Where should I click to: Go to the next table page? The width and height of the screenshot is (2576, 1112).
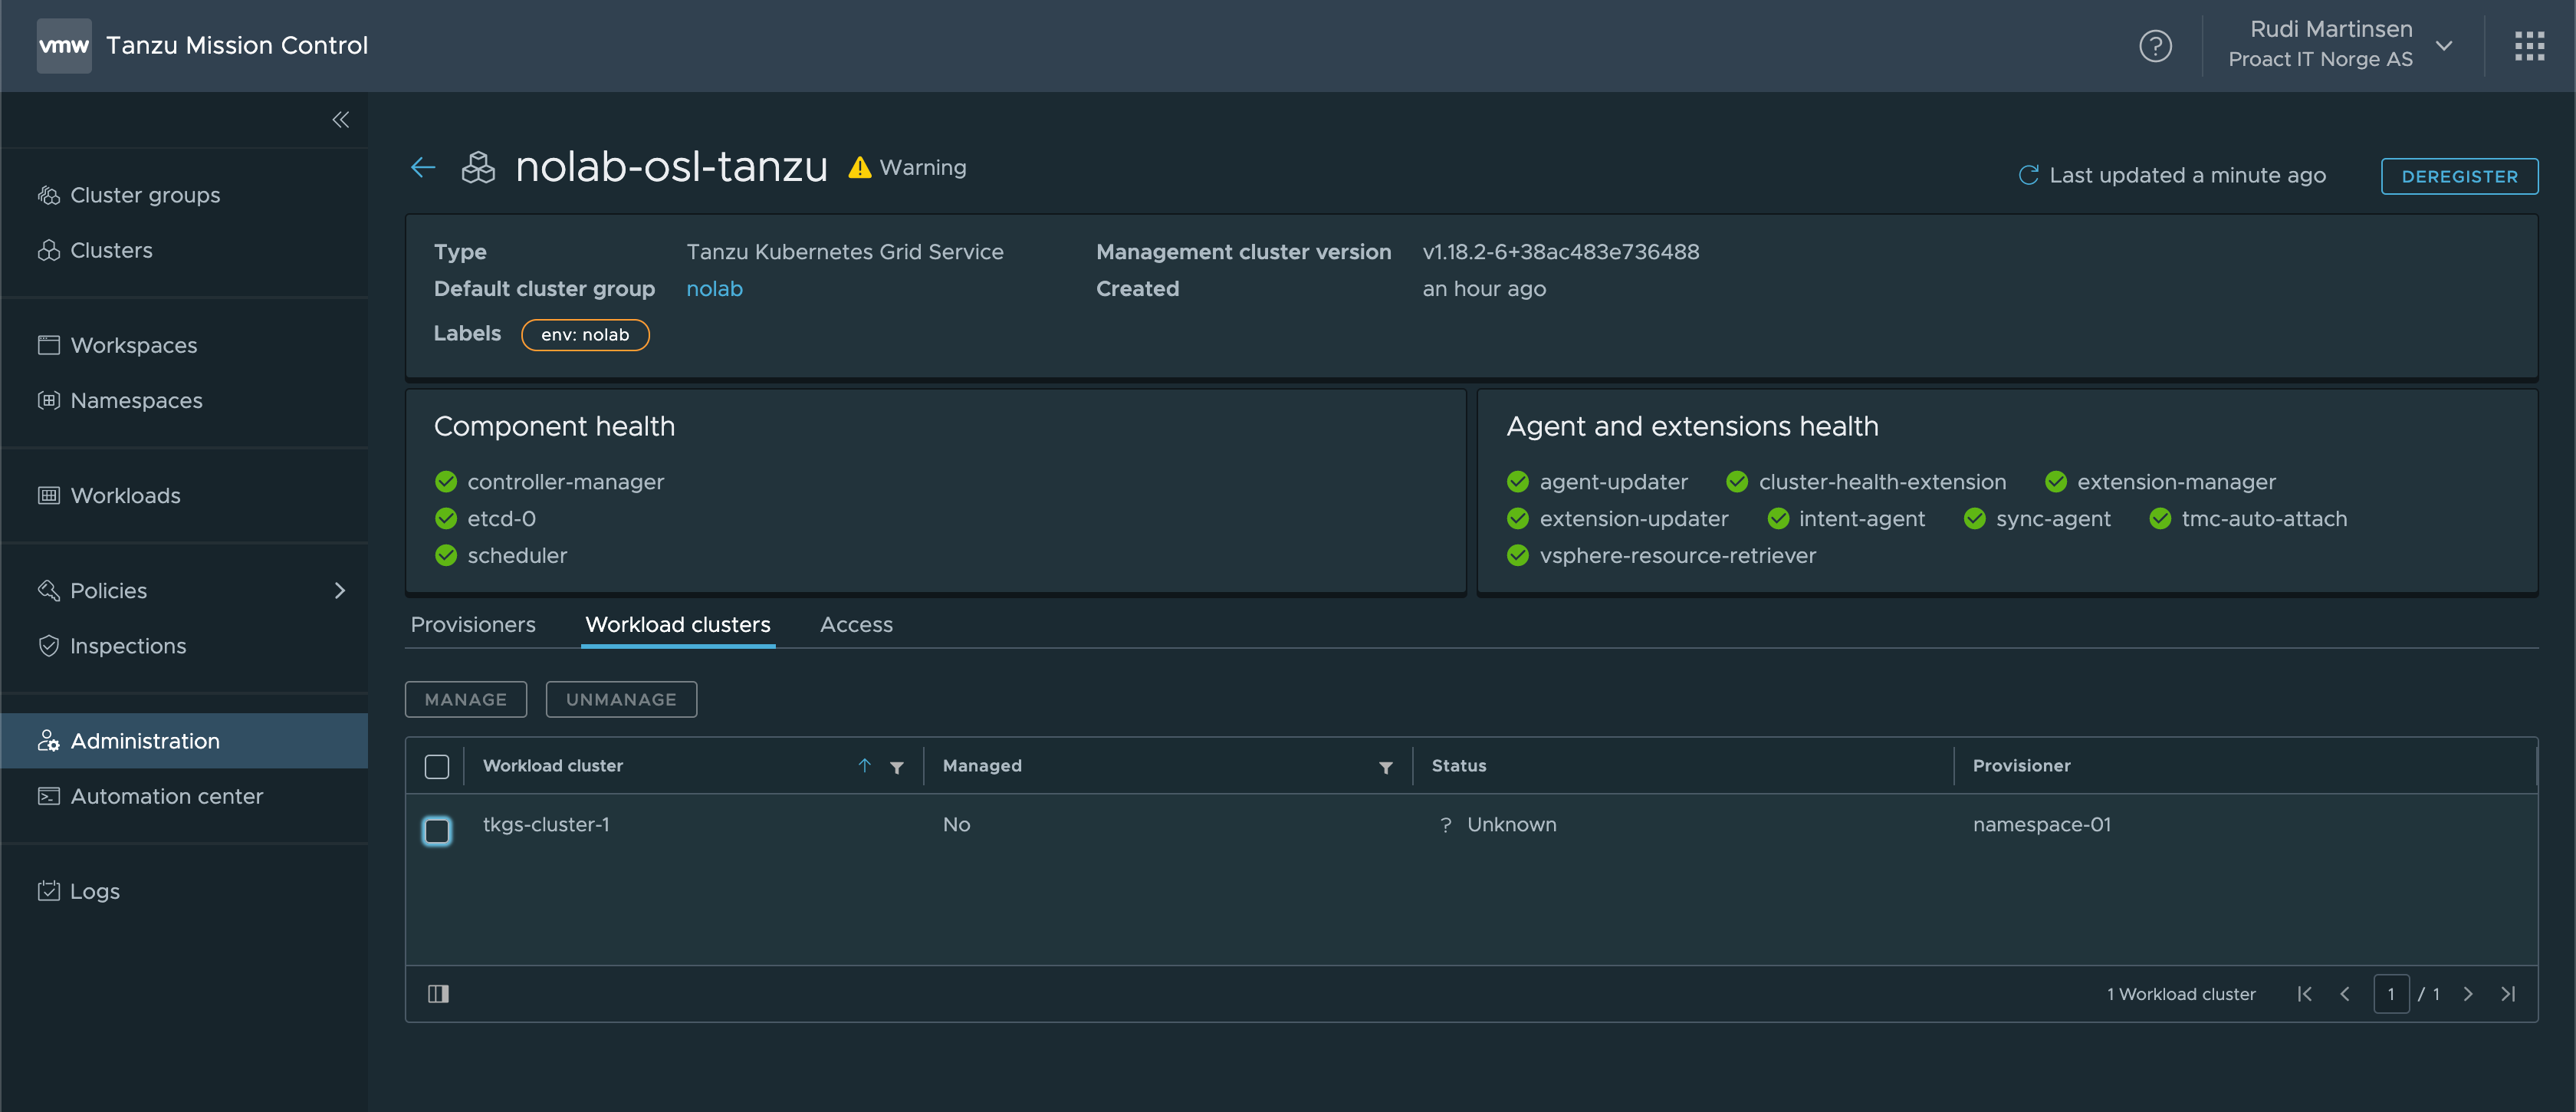click(x=2468, y=993)
